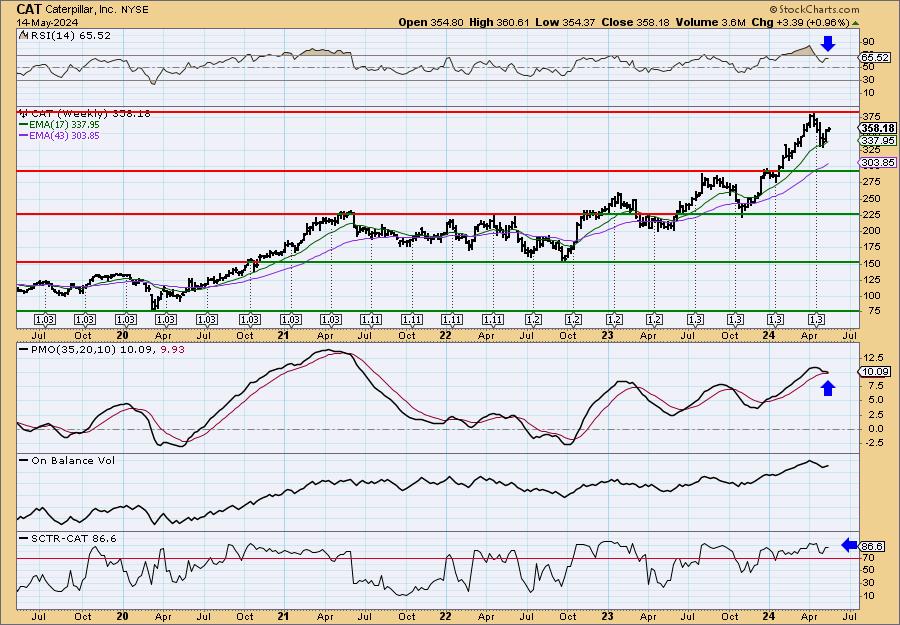Click the 10.09 PMO value tag on right axis

[x=876, y=372]
